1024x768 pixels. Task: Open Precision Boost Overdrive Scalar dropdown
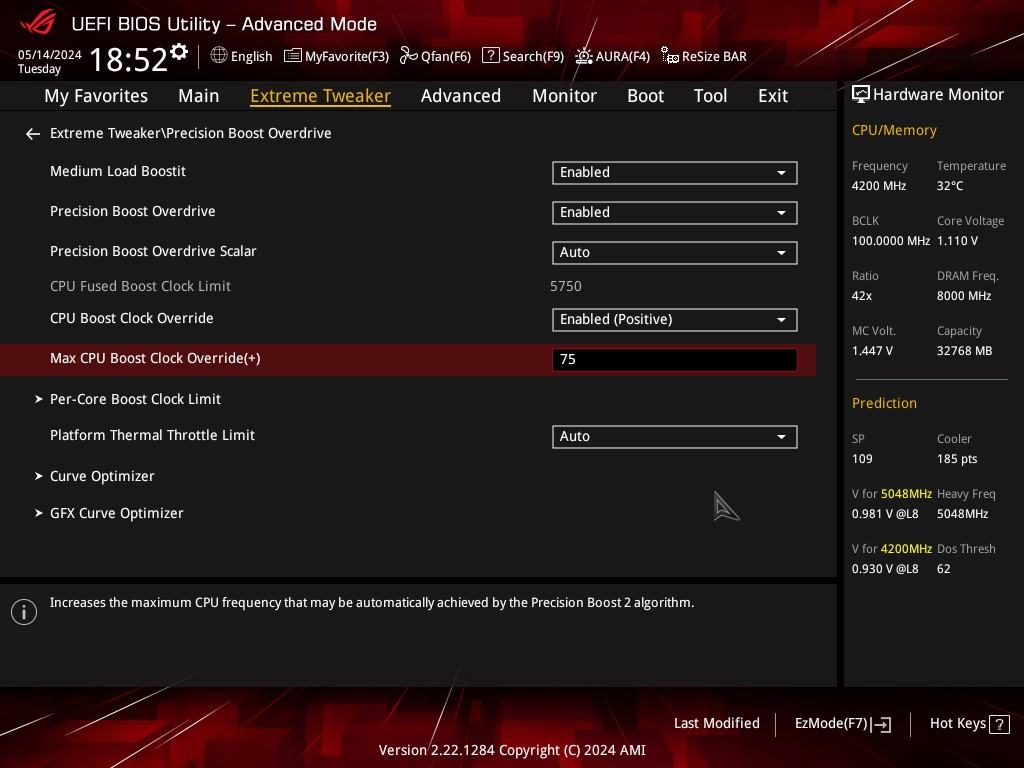coord(675,253)
